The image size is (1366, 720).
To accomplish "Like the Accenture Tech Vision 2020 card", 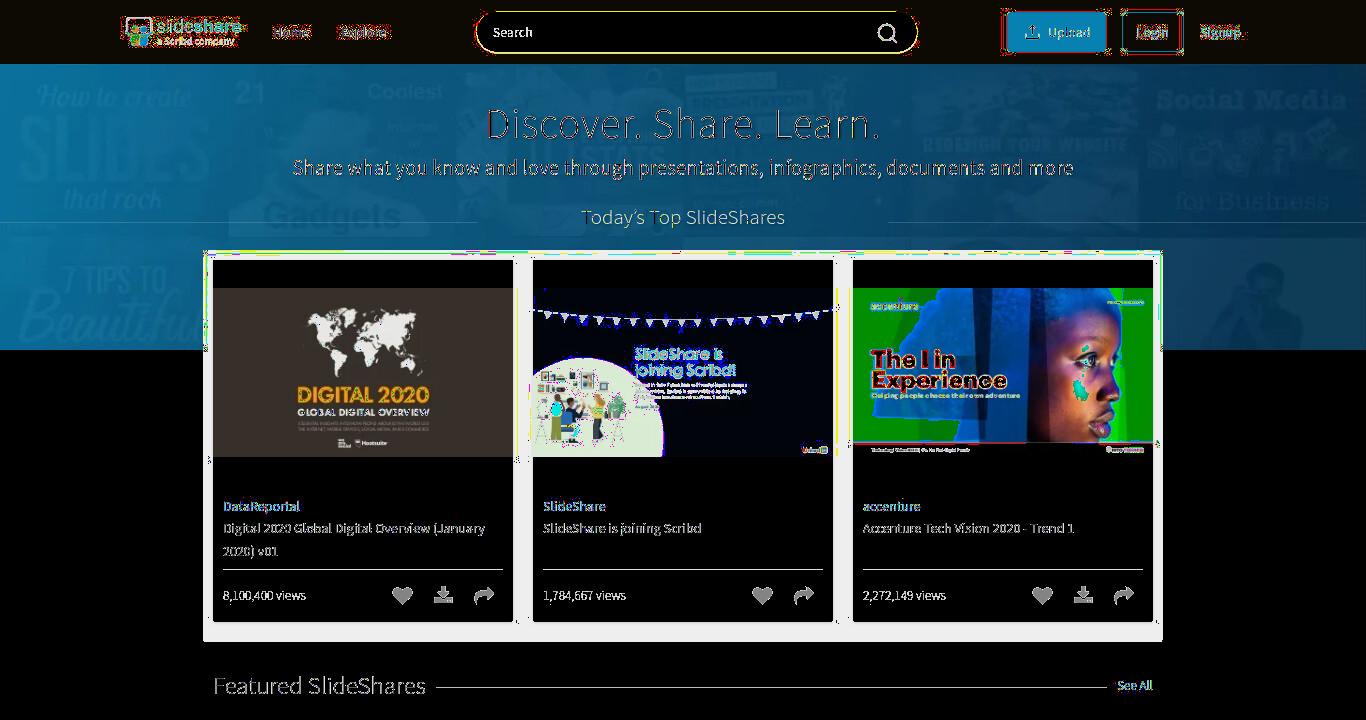I will [1042, 595].
